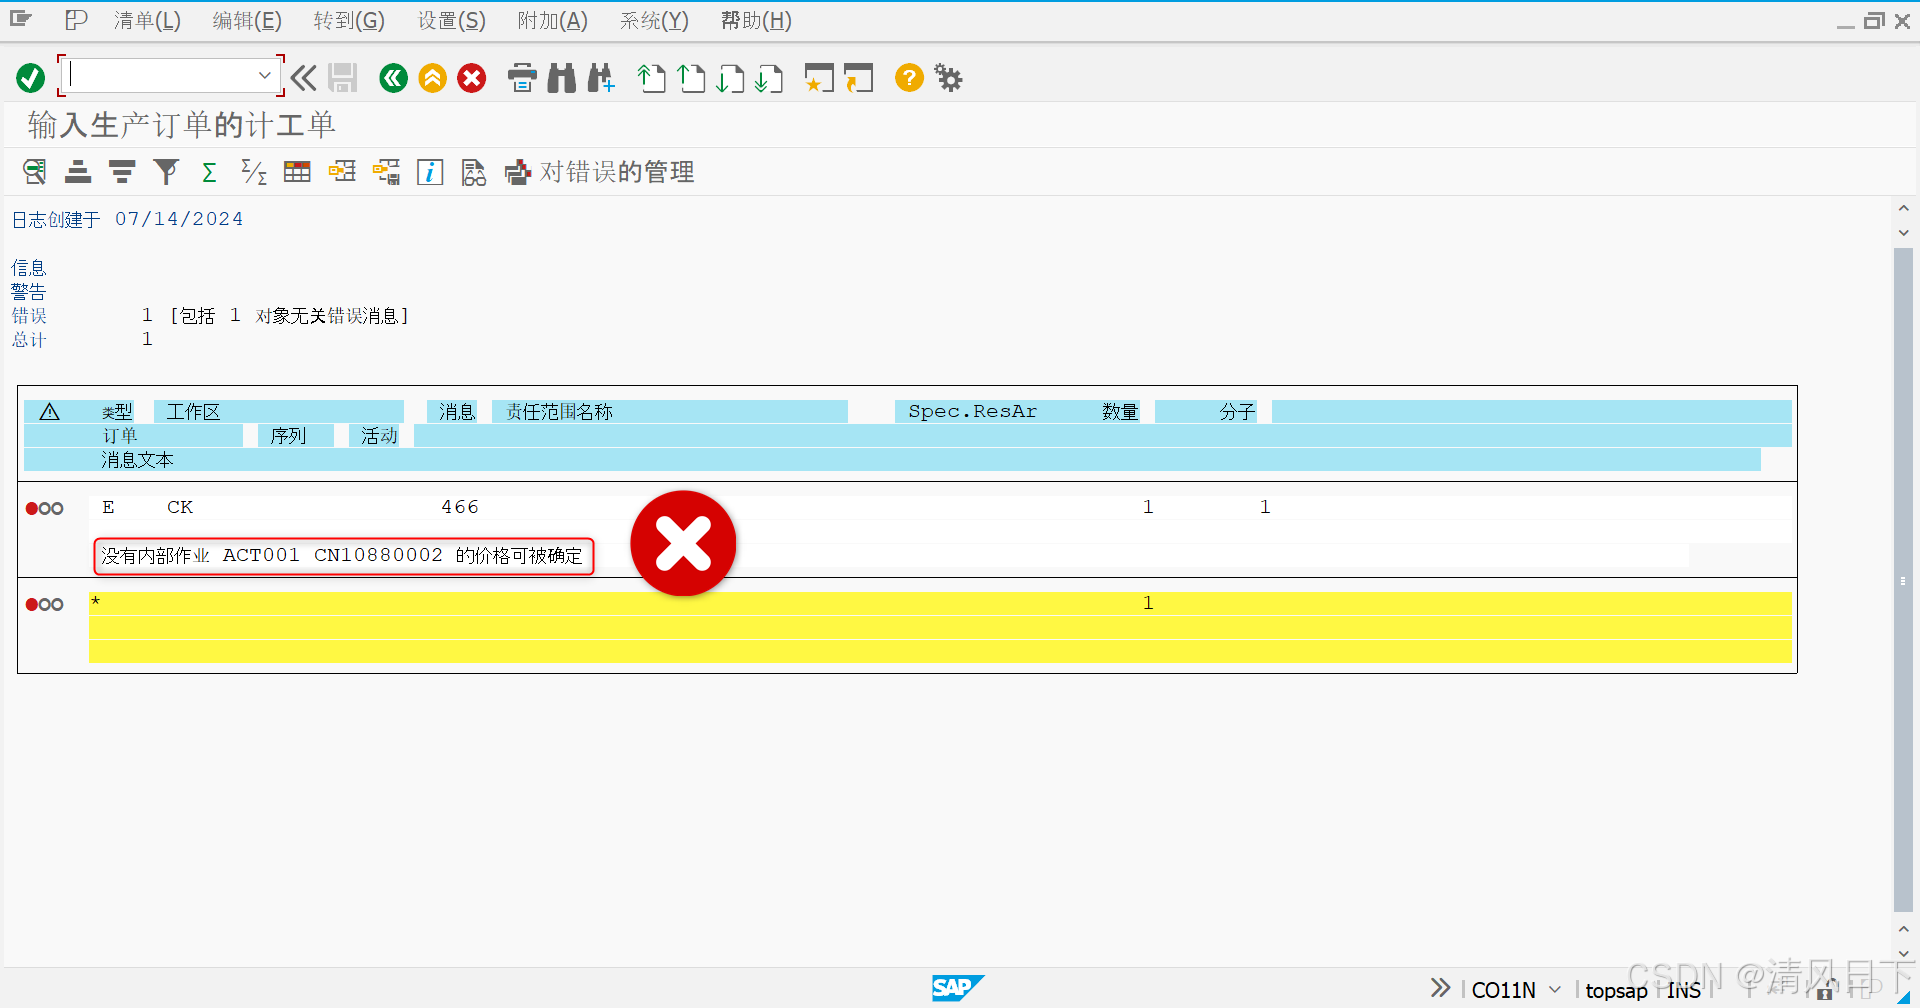Viewport: 1920px width, 1008px height.
Task: Select the 没有内部作业 error message text
Action: [x=343, y=555]
